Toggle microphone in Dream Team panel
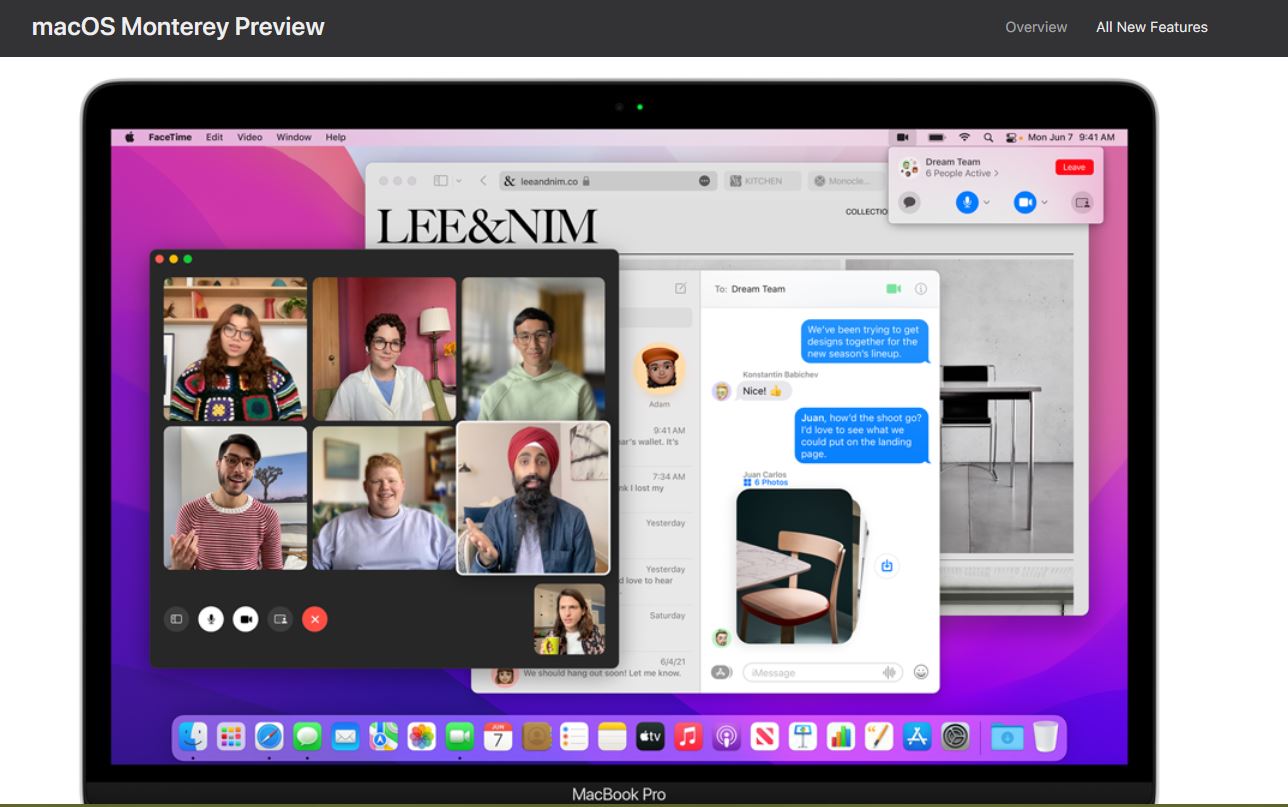Screen dimensions: 1288x807 coord(966,202)
